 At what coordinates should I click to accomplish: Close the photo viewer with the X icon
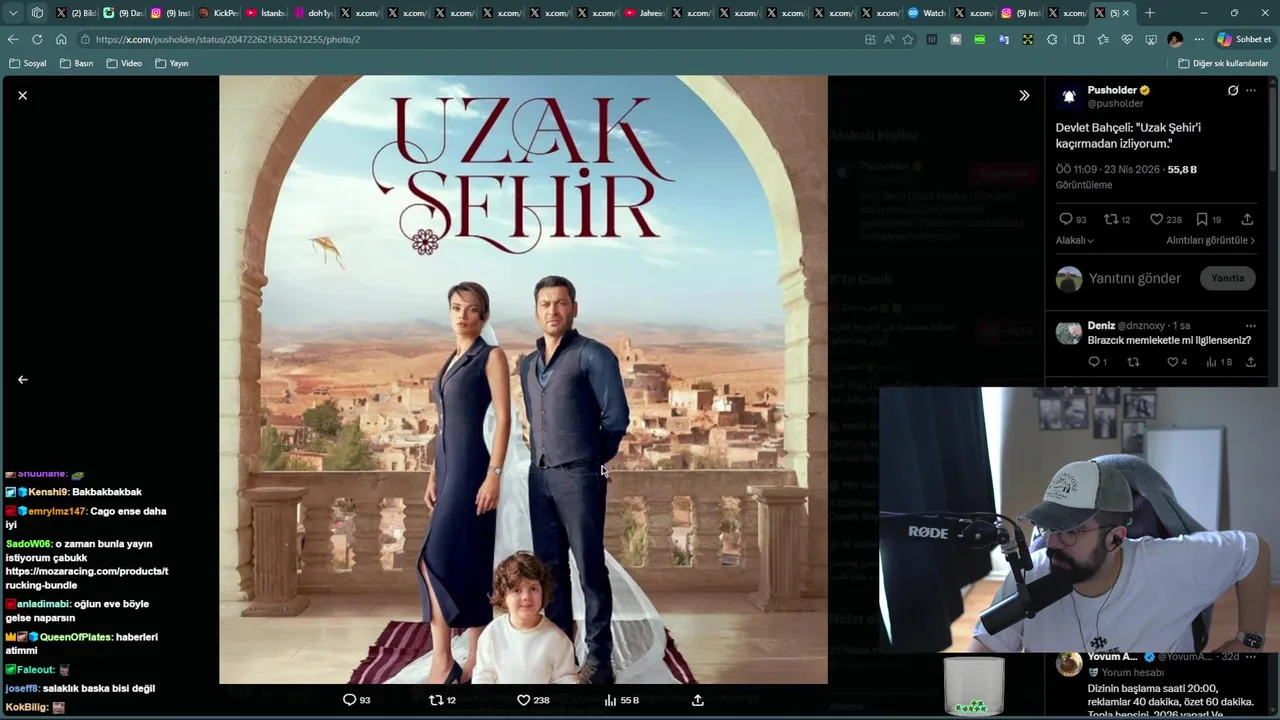22,95
